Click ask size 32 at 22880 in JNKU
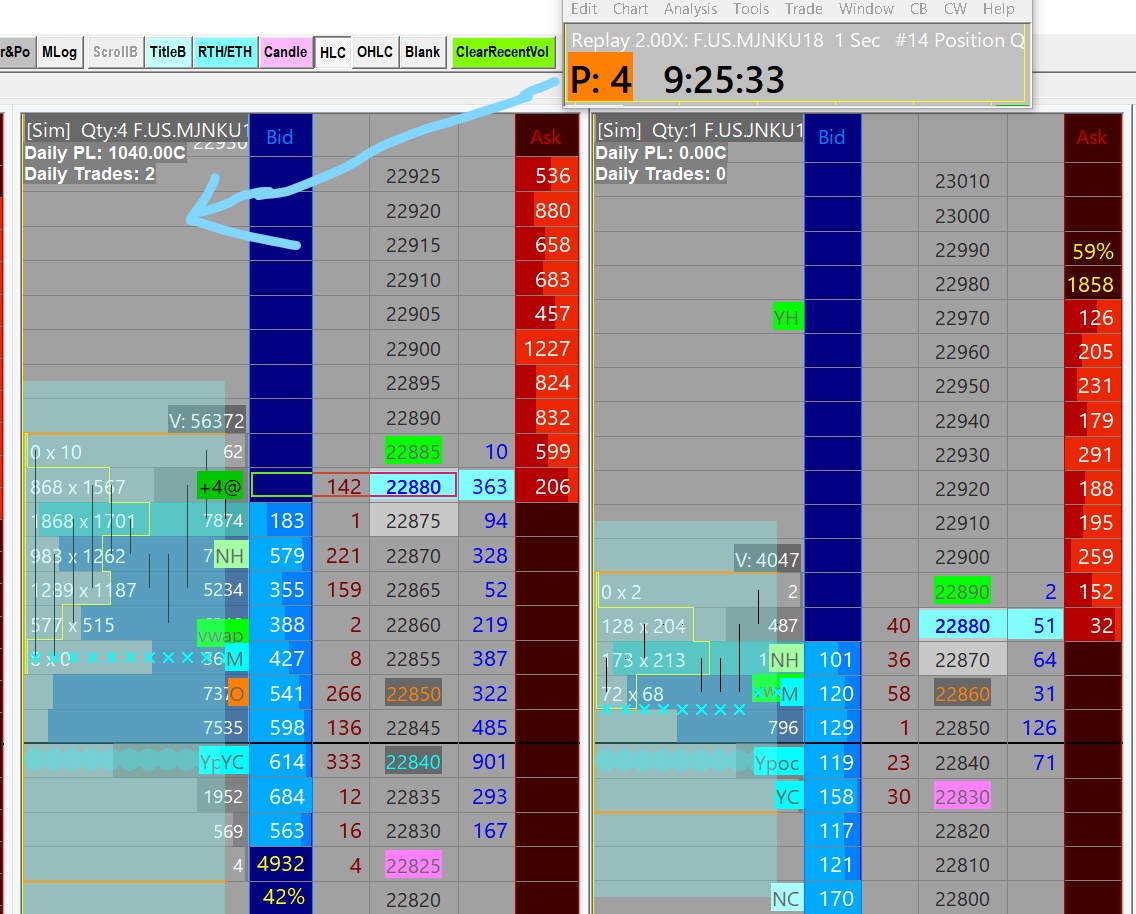The height and width of the screenshot is (914, 1136). tap(1093, 626)
